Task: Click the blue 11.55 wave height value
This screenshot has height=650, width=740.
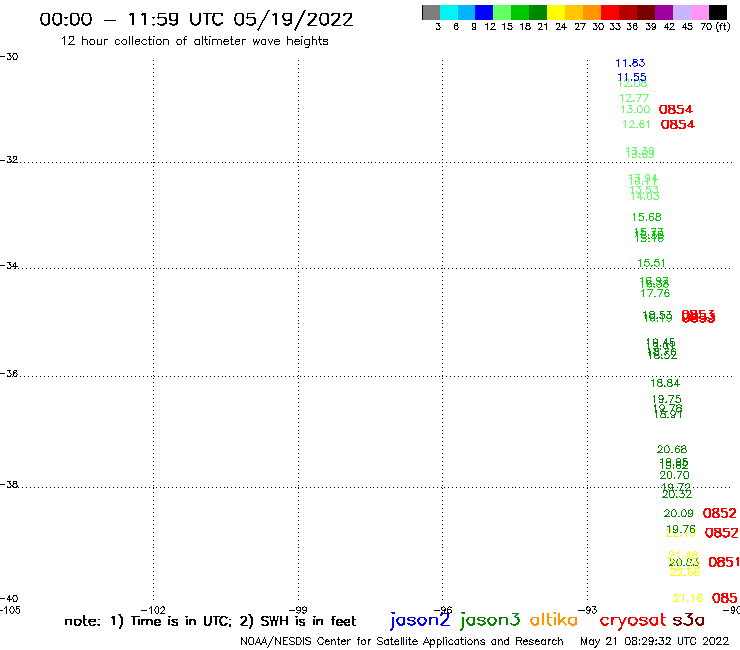Action: [632, 77]
